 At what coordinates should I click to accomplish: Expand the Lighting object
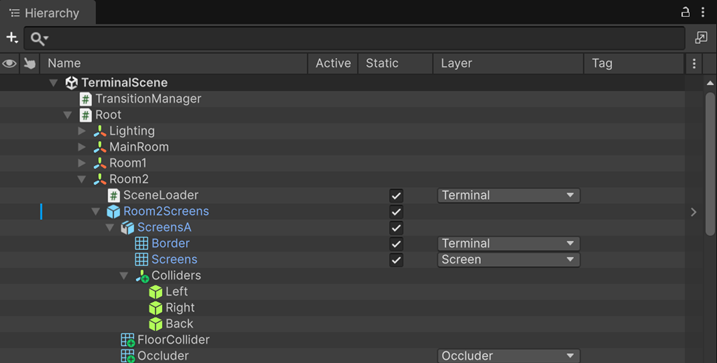pyautogui.click(x=82, y=131)
